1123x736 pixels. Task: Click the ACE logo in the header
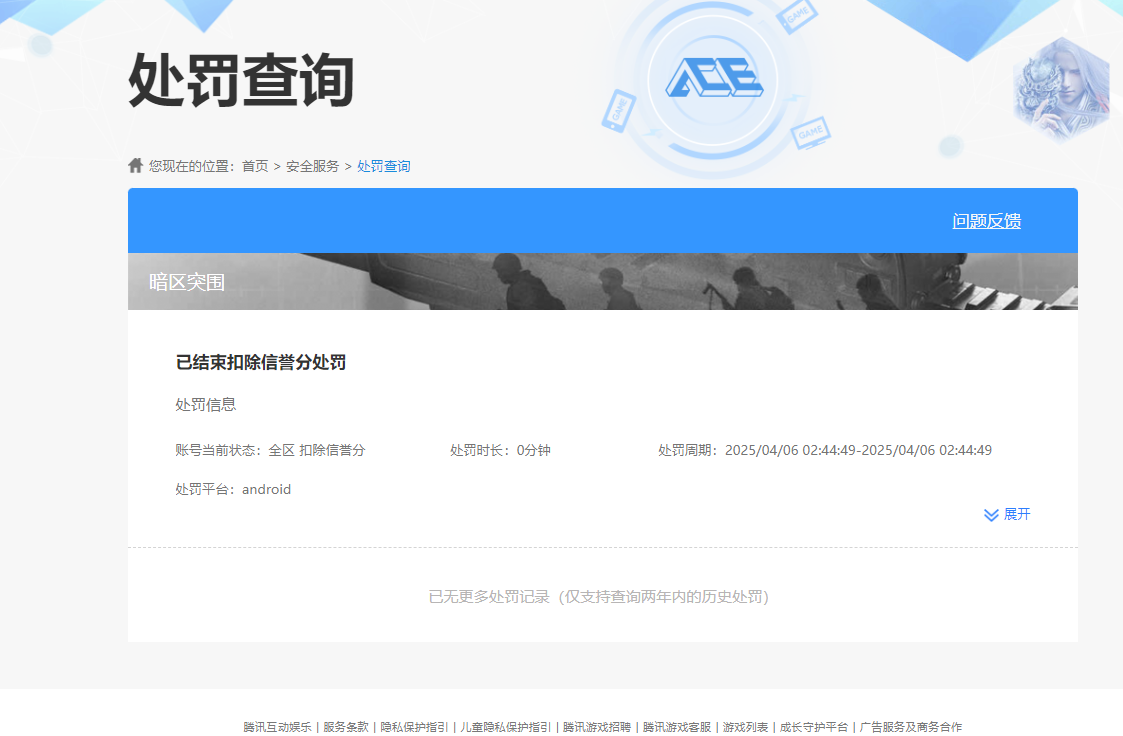pyautogui.click(x=713, y=77)
